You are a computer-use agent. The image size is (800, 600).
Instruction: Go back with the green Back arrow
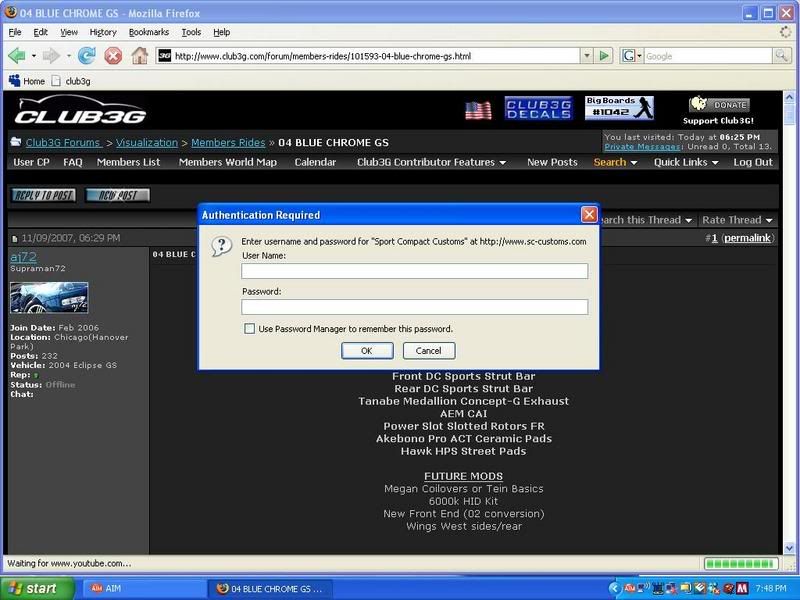(16, 55)
